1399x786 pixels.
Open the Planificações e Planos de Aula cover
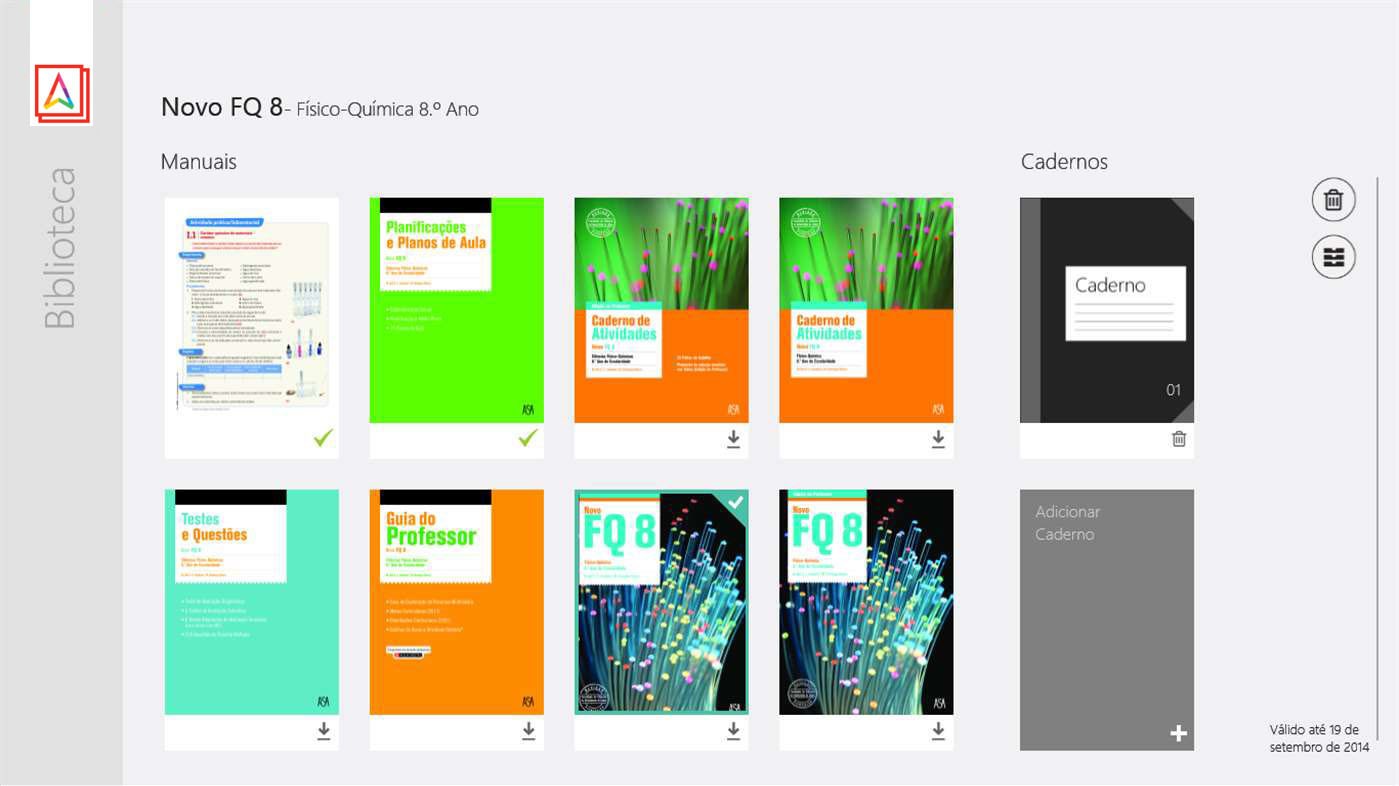tap(457, 310)
